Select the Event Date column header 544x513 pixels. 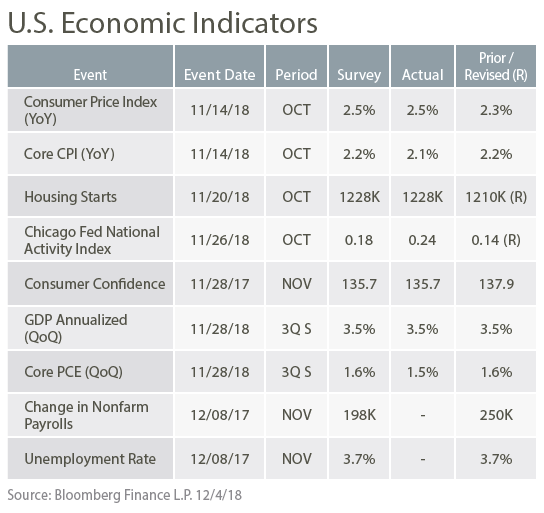coord(219,66)
